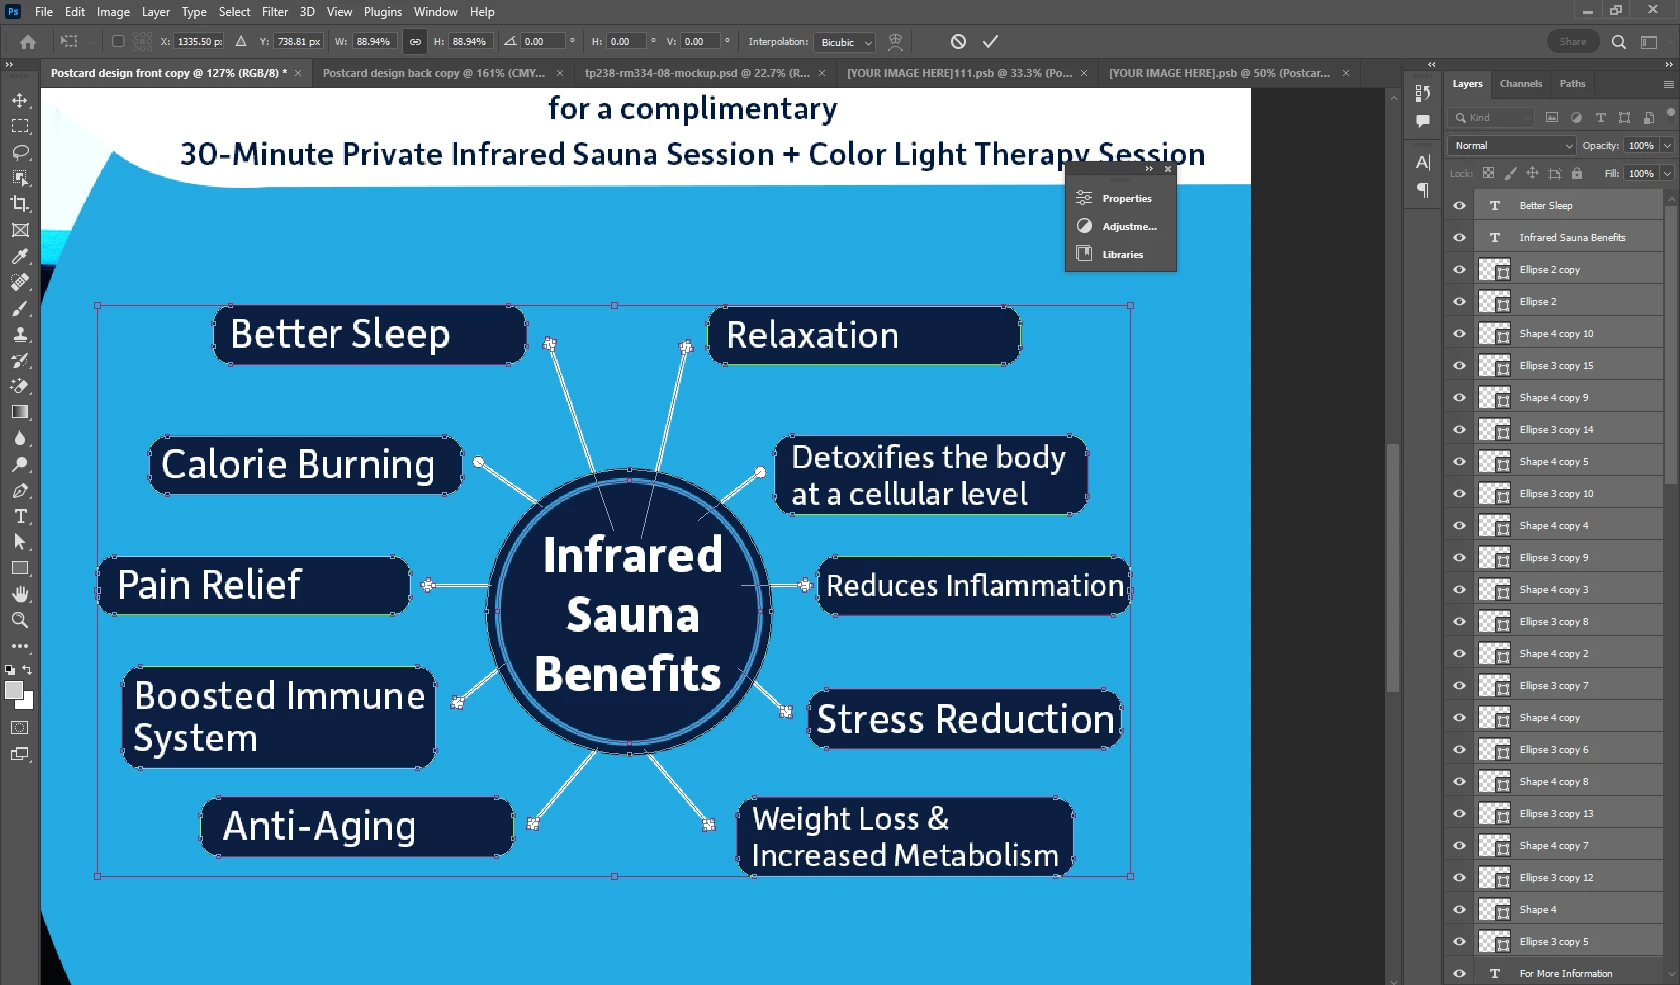Open the Libraries panel button
The height and width of the screenshot is (985, 1680).
pyautogui.click(x=1121, y=254)
